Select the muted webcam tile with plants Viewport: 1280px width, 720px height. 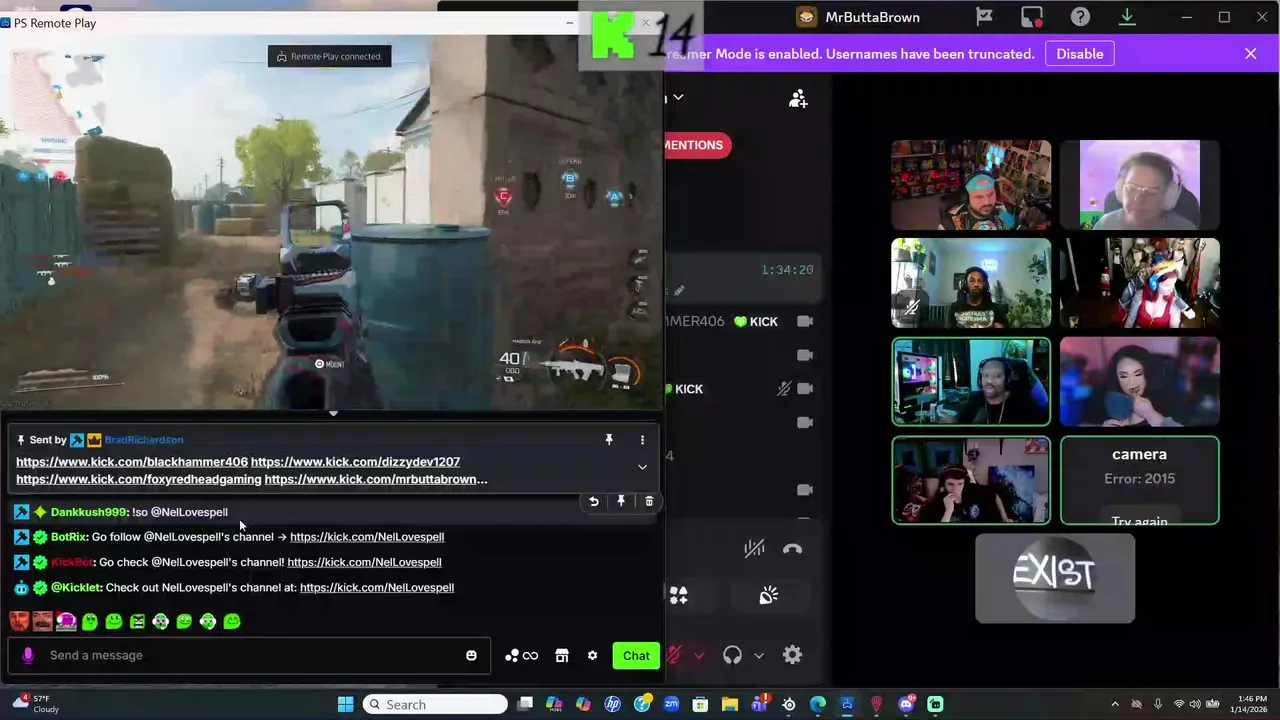(971, 283)
